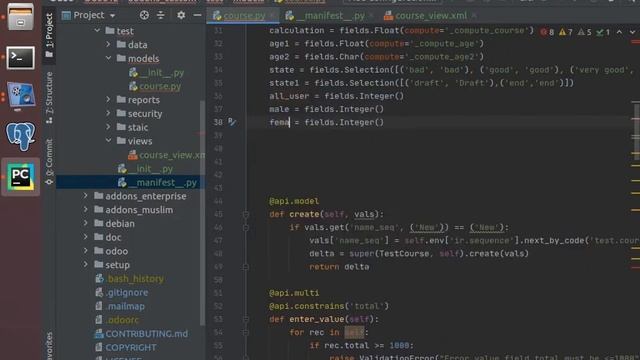Open the Files manager in Ubuntu dock

click(20, 17)
